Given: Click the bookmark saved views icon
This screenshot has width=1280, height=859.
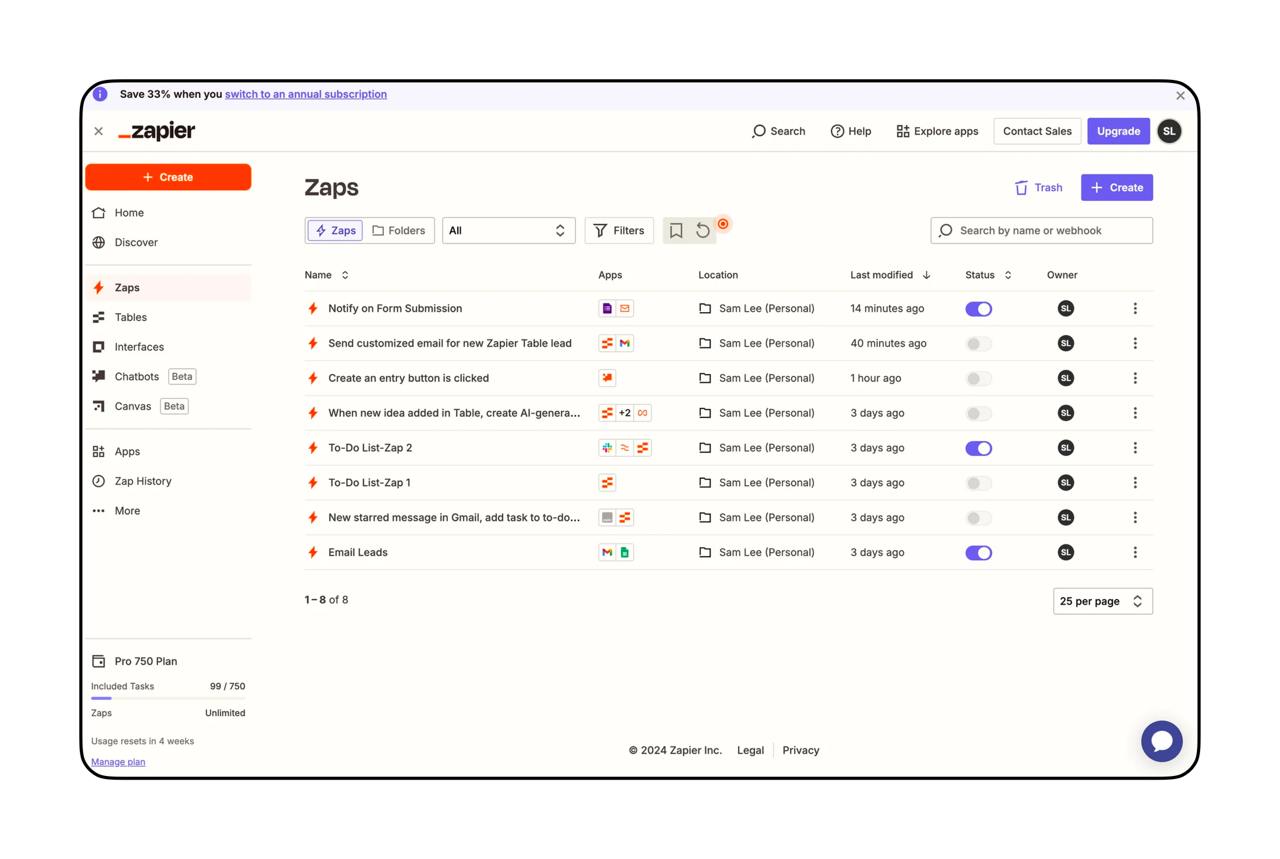Looking at the screenshot, I should (x=676, y=231).
